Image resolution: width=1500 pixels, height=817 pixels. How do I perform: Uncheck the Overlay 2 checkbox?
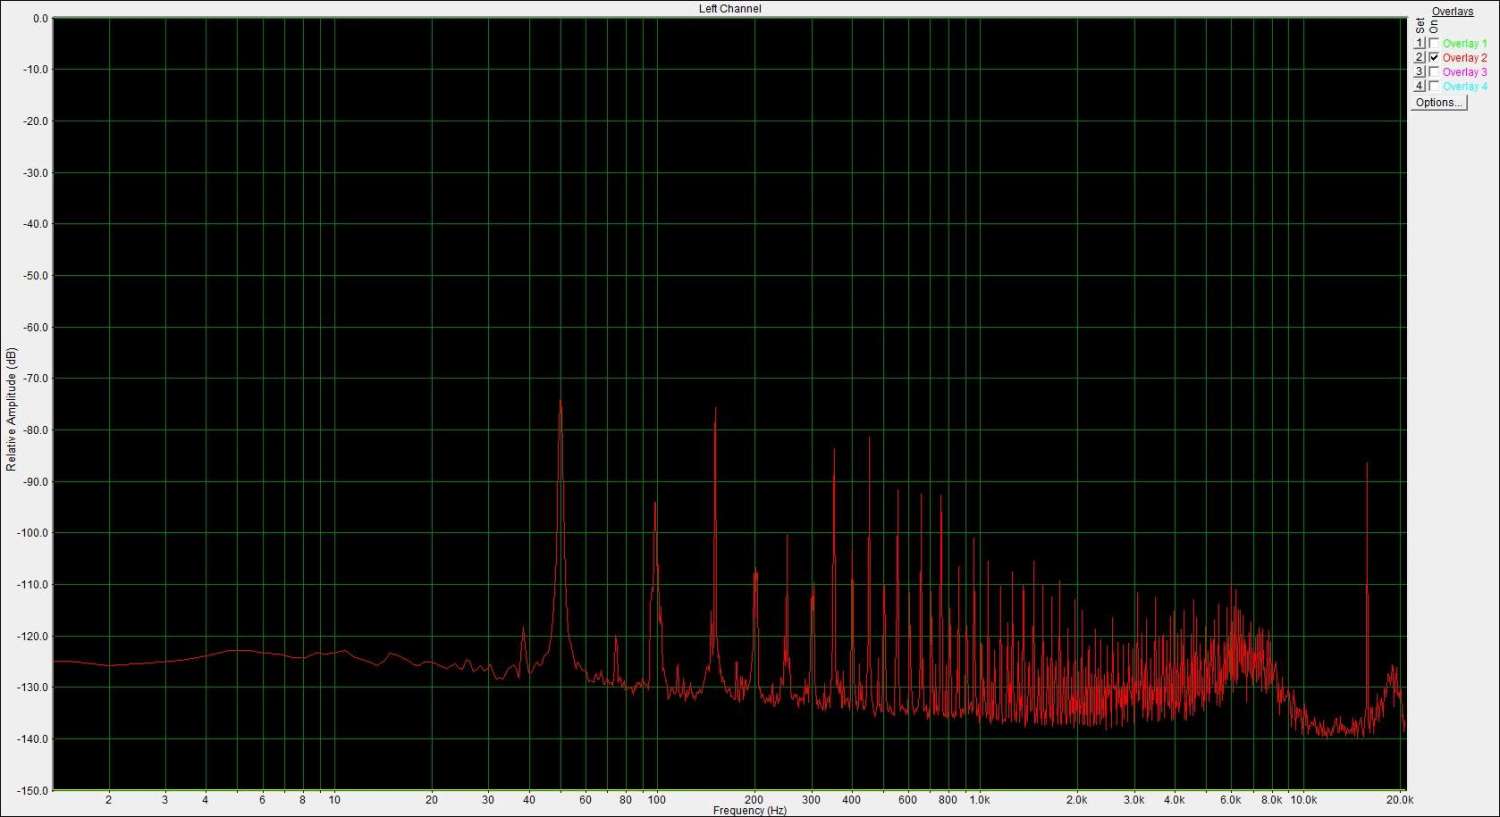point(1434,58)
